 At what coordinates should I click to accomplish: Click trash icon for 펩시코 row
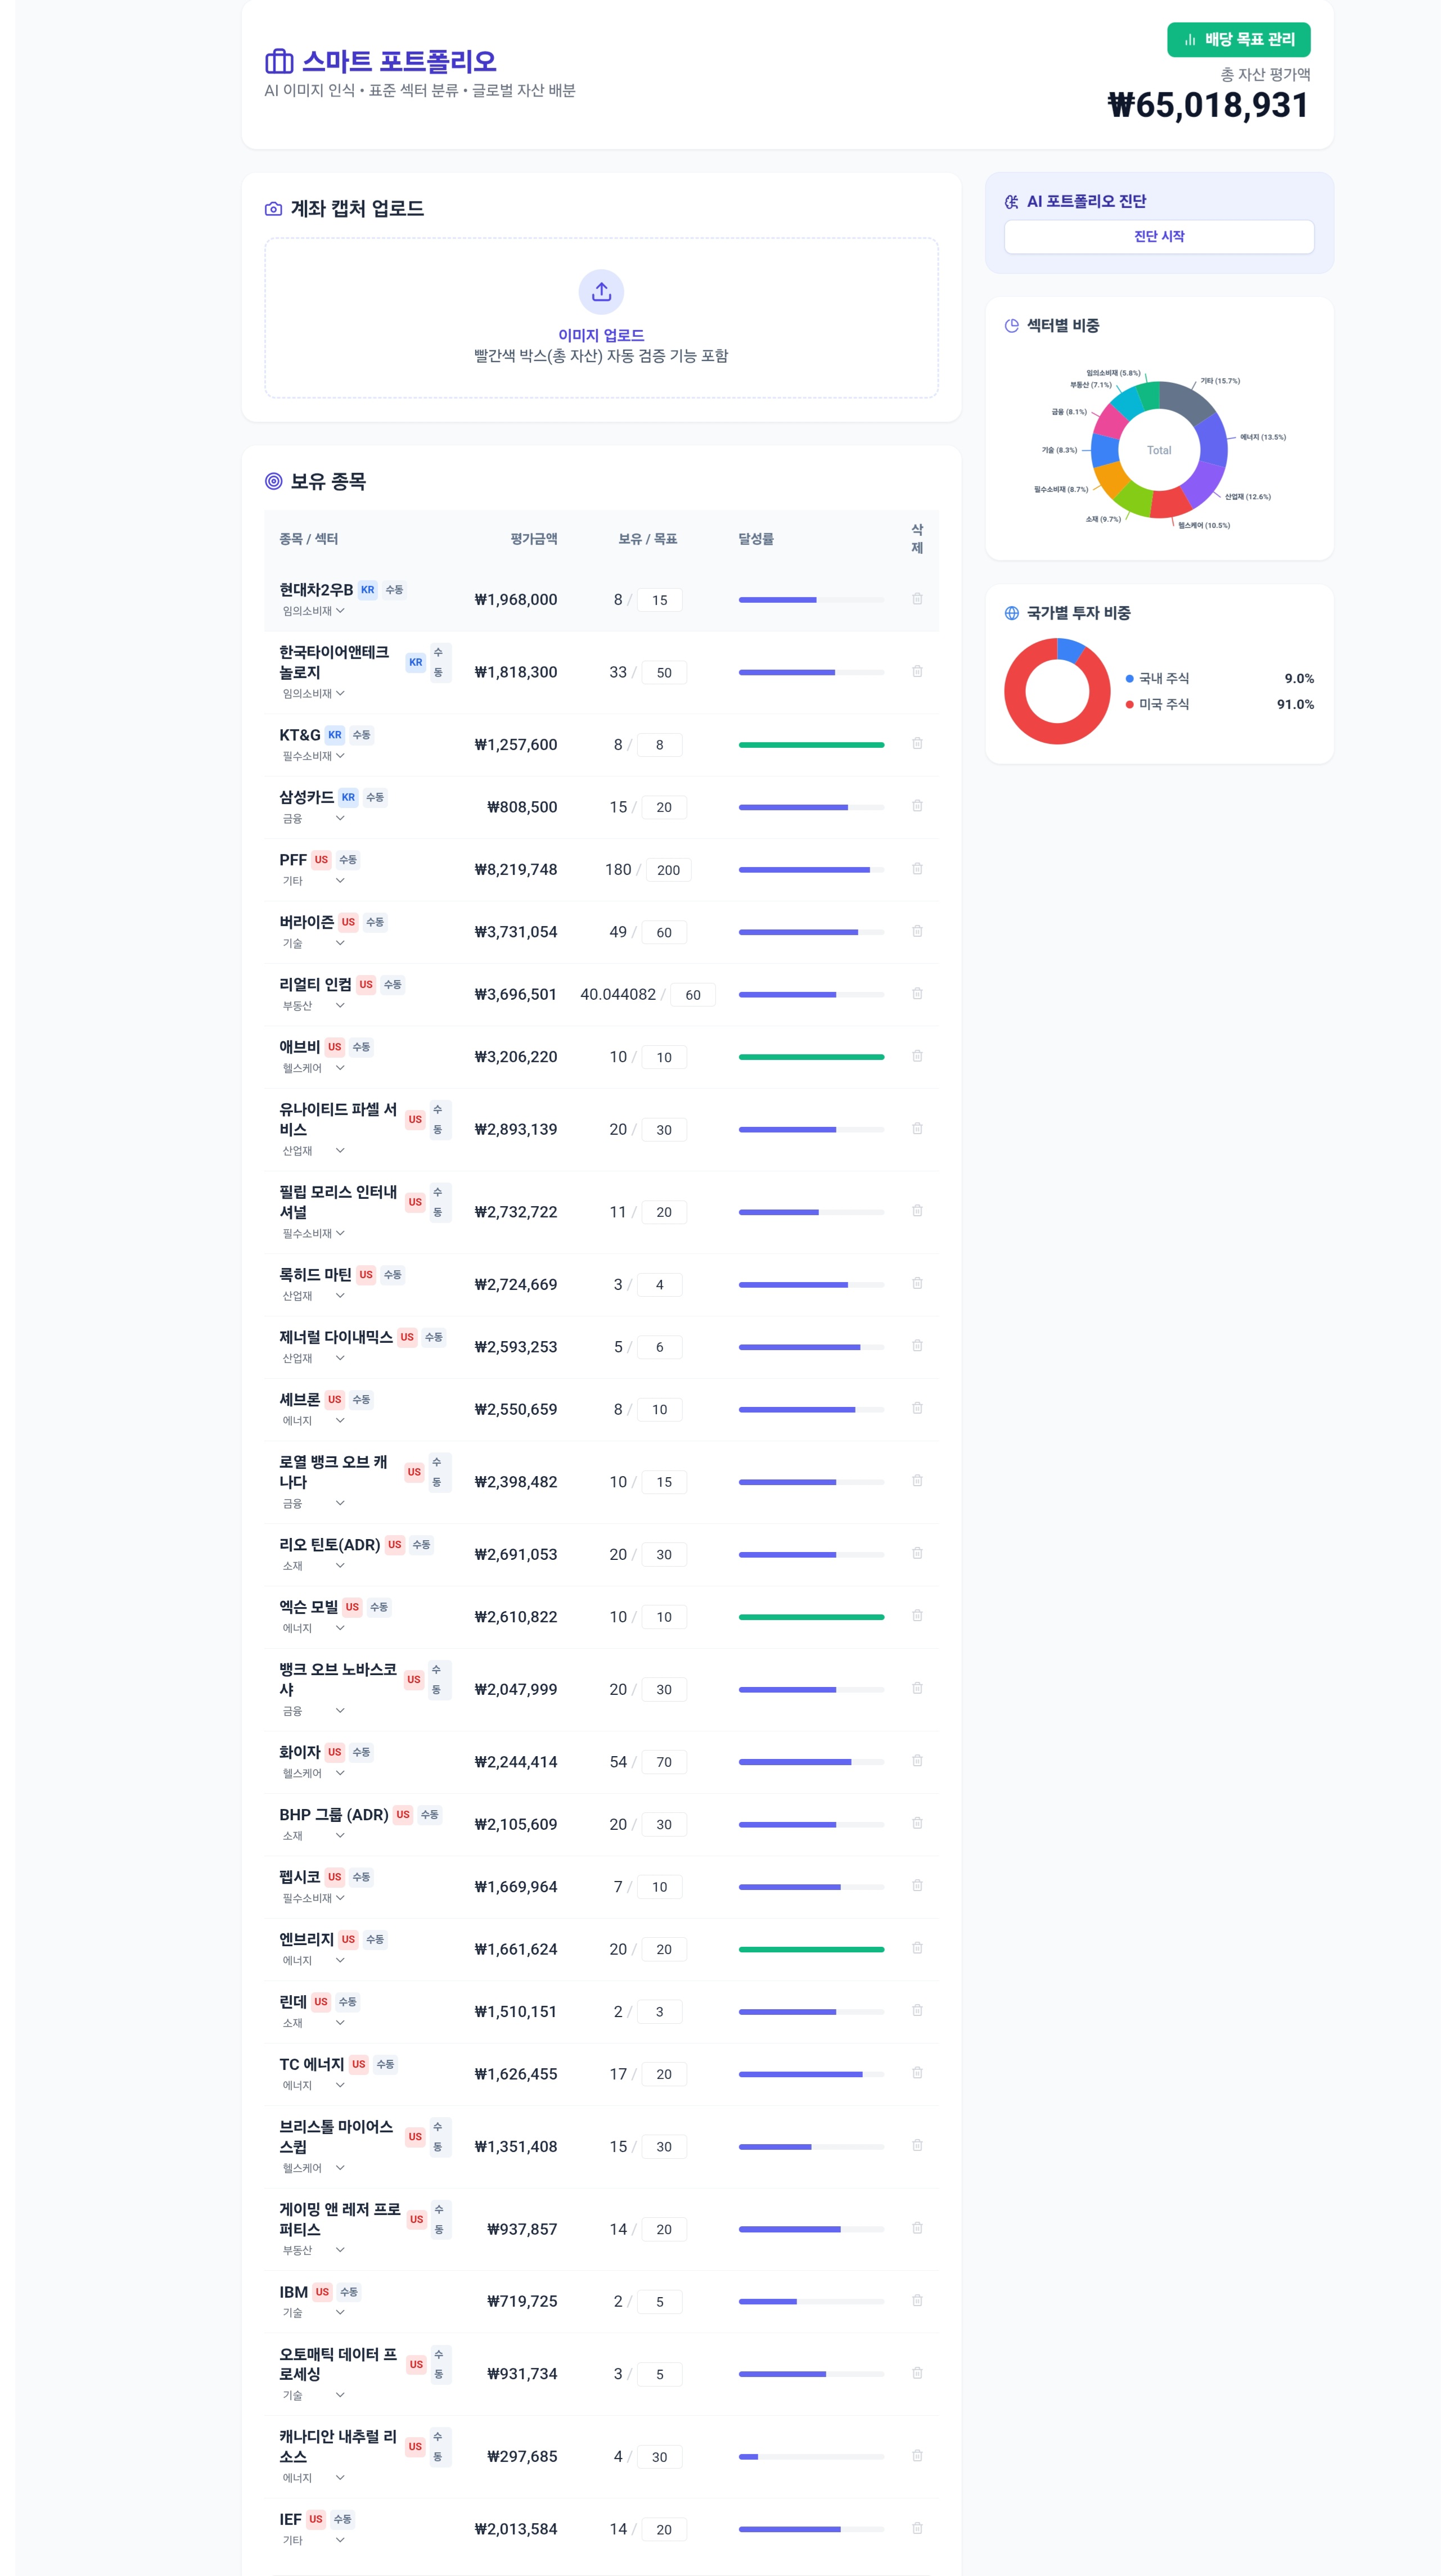917,1886
